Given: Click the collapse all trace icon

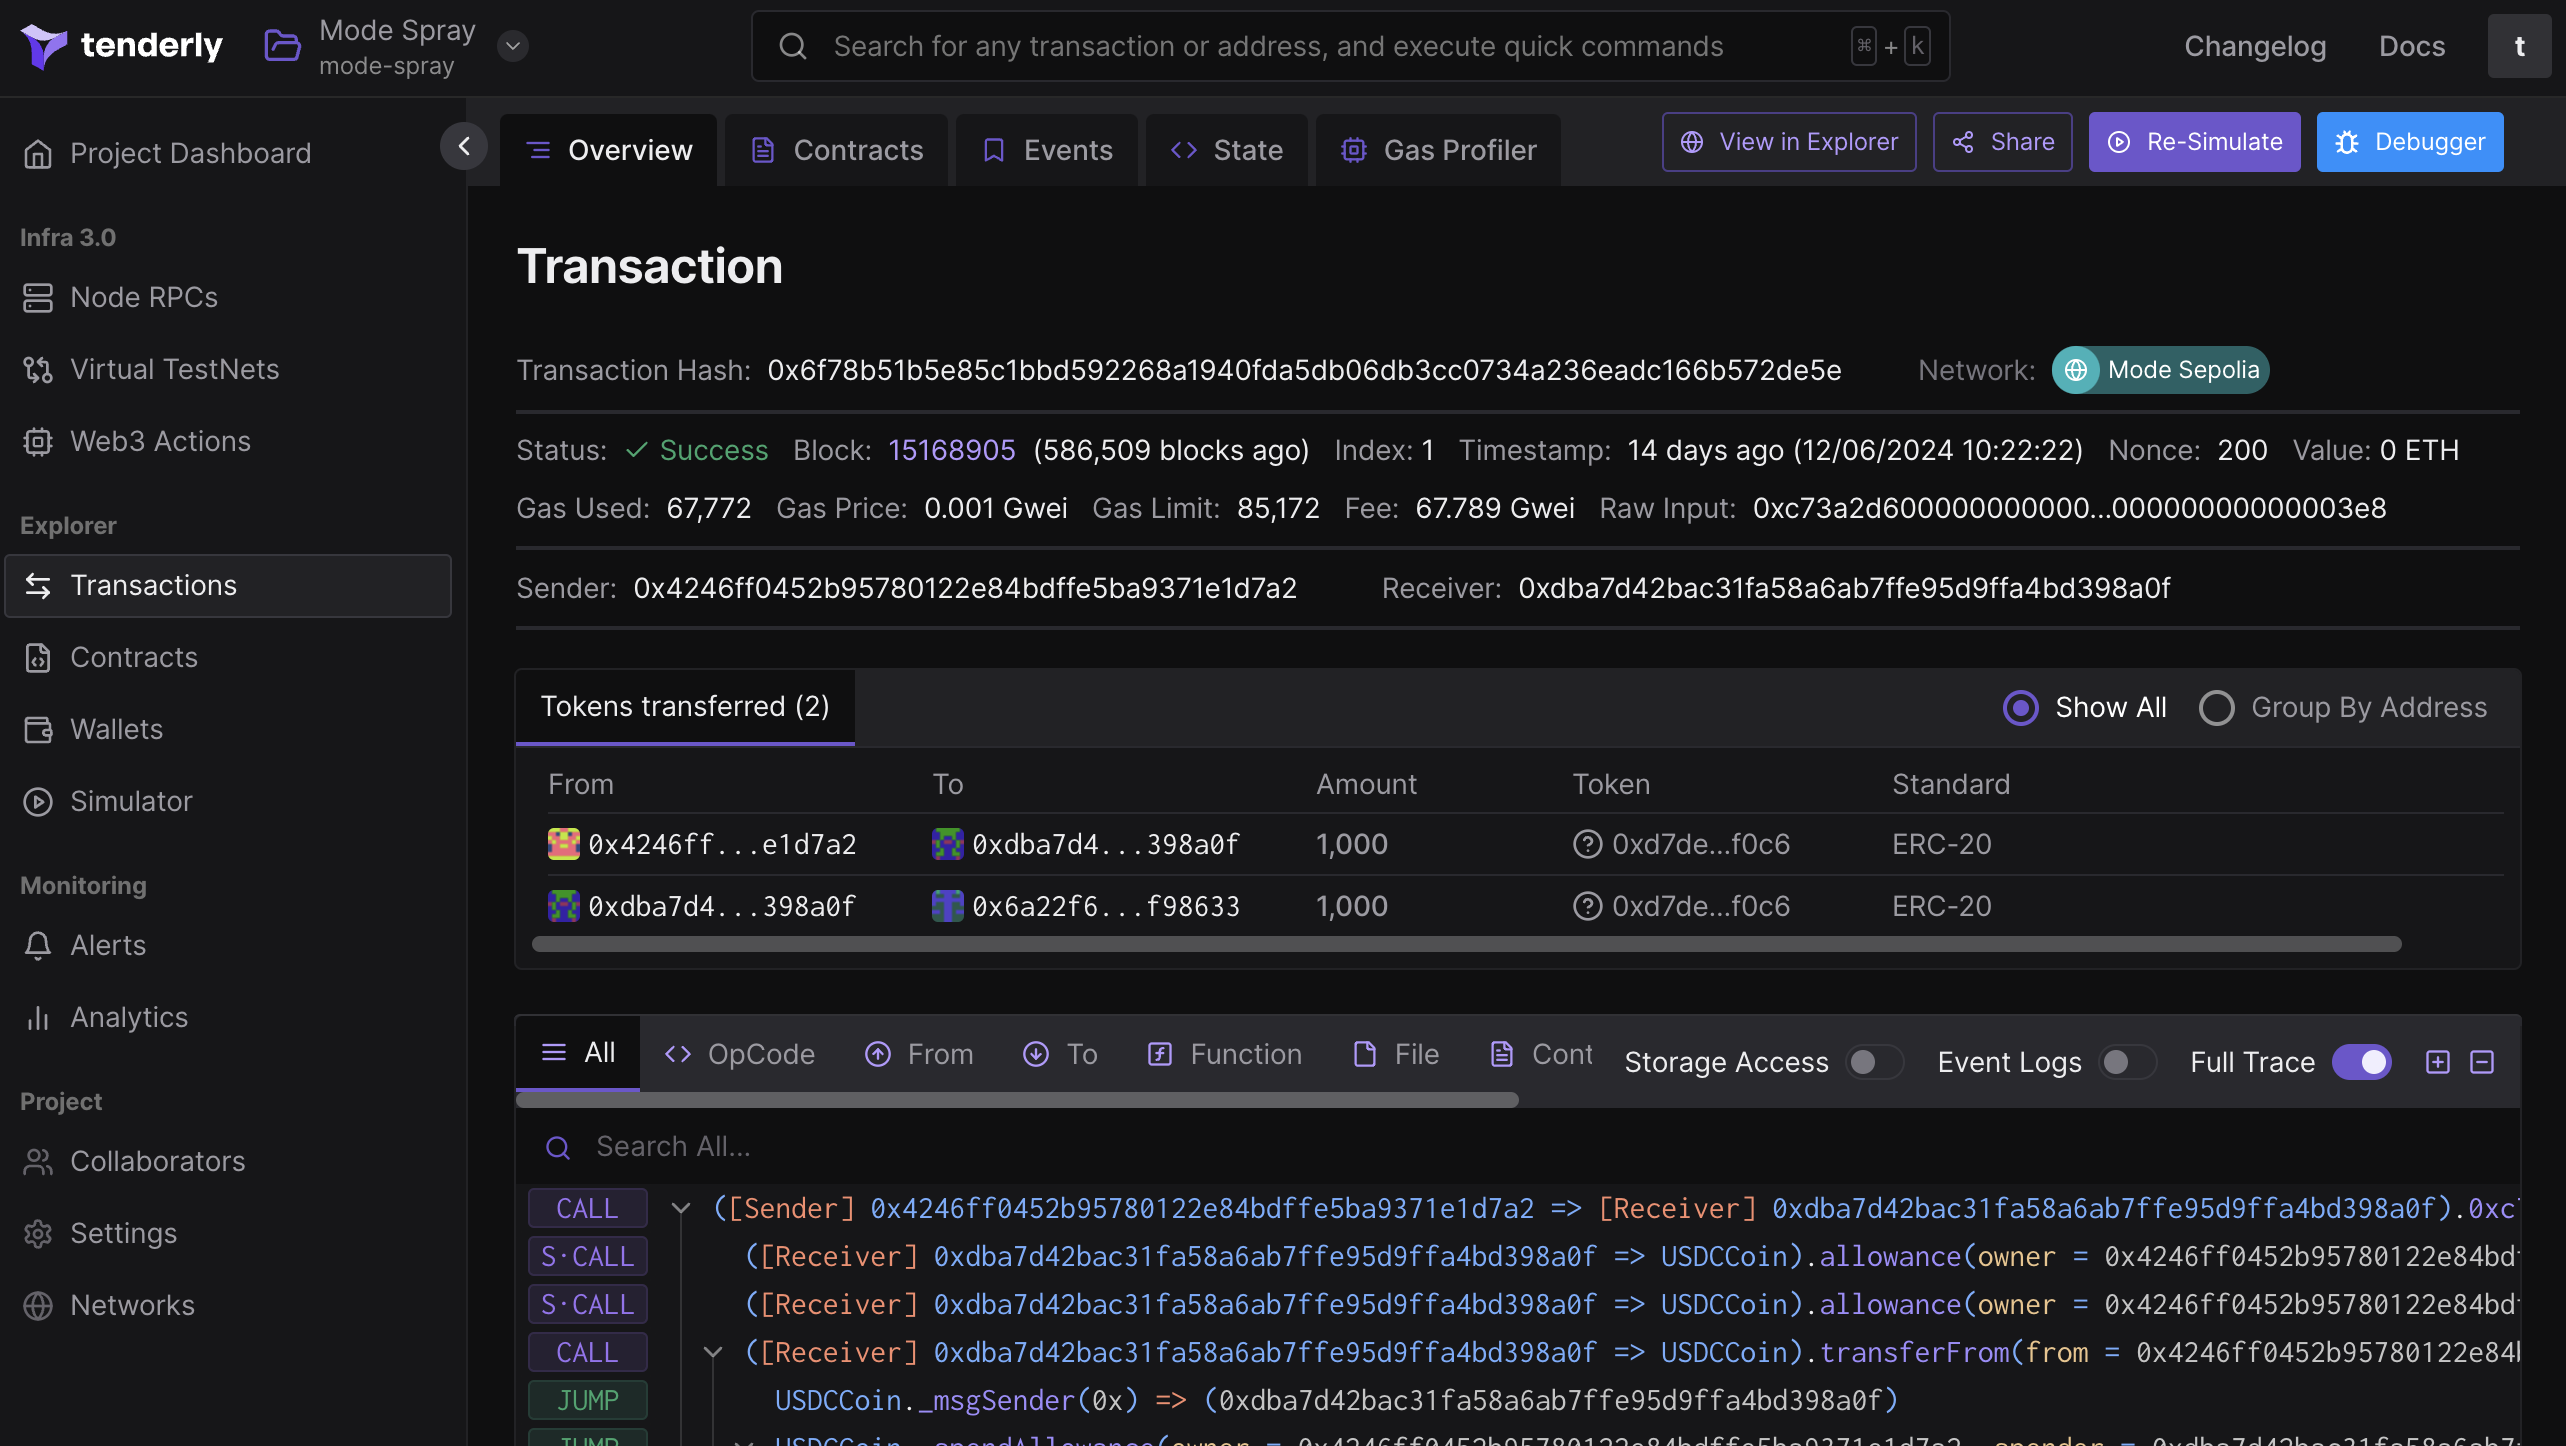Looking at the screenshot, I should (2482, 1062).
